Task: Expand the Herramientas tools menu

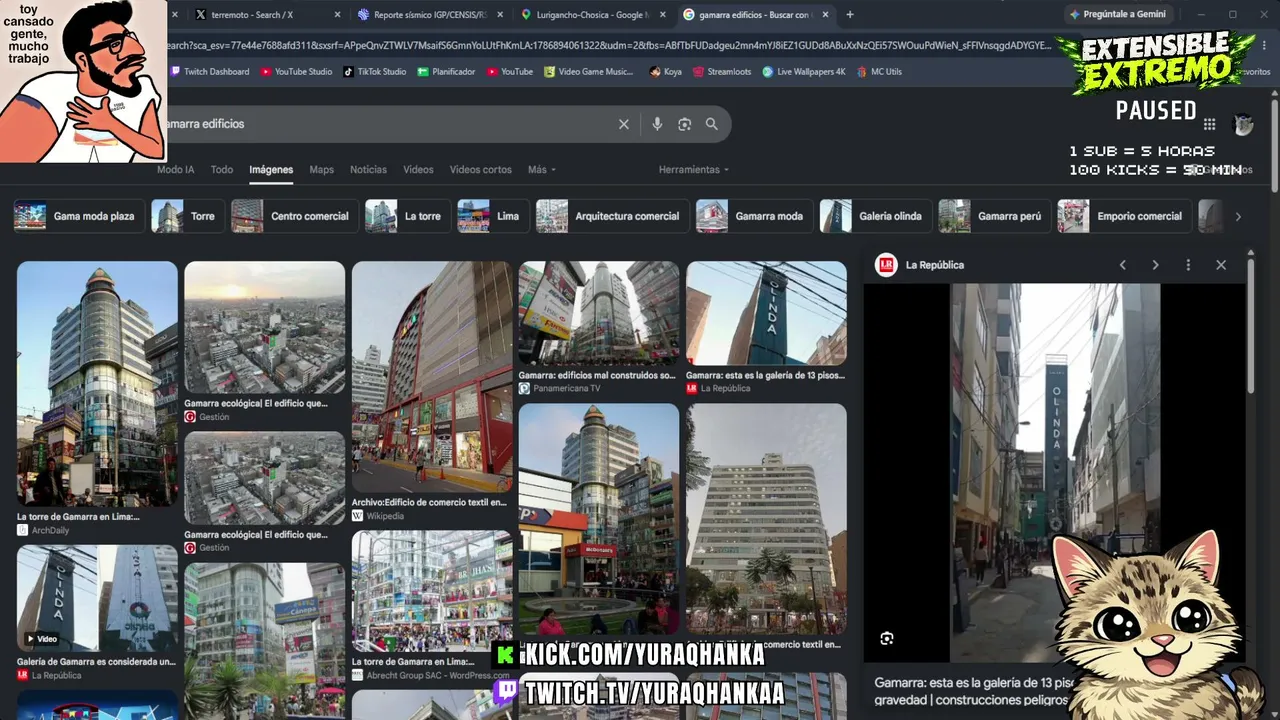Action: (x=694, y=170)
